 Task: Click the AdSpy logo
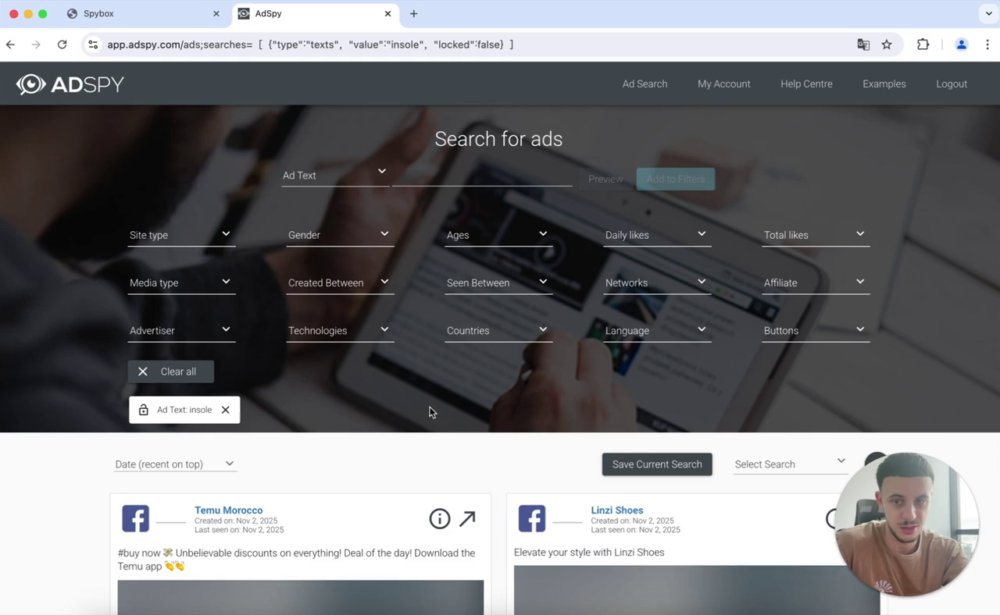[x=70, y=84]
